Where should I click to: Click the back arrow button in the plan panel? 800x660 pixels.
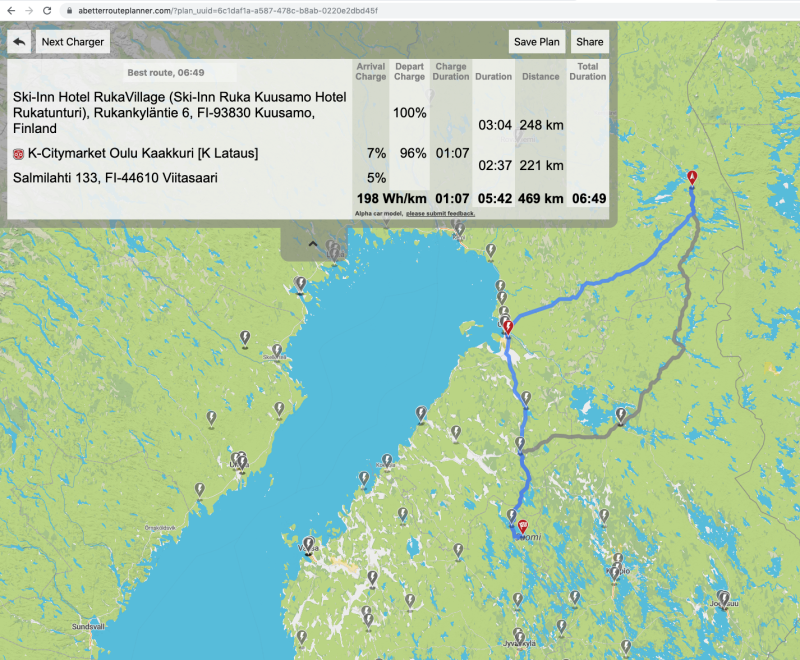pos(19,42)
